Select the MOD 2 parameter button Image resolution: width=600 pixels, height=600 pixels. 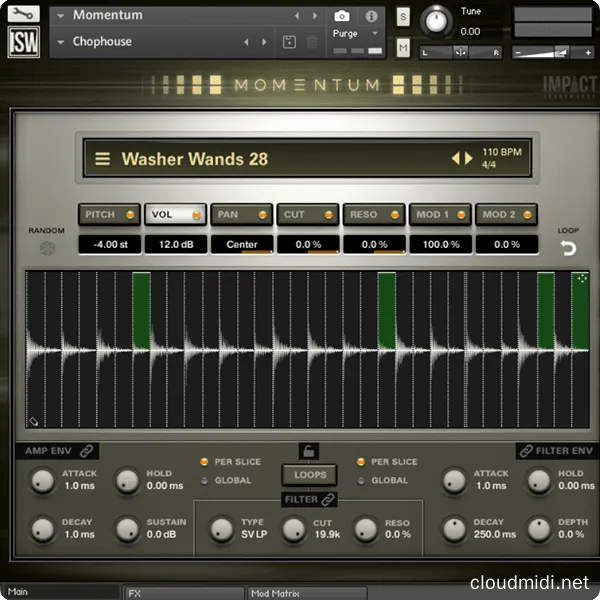(506, 214)
